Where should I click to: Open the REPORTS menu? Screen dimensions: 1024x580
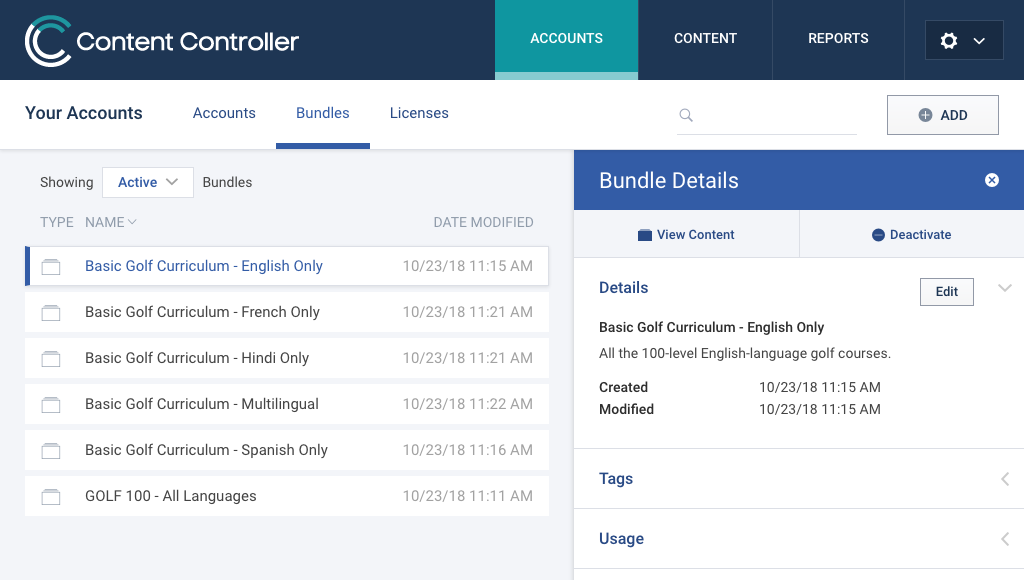coord(838,39)
